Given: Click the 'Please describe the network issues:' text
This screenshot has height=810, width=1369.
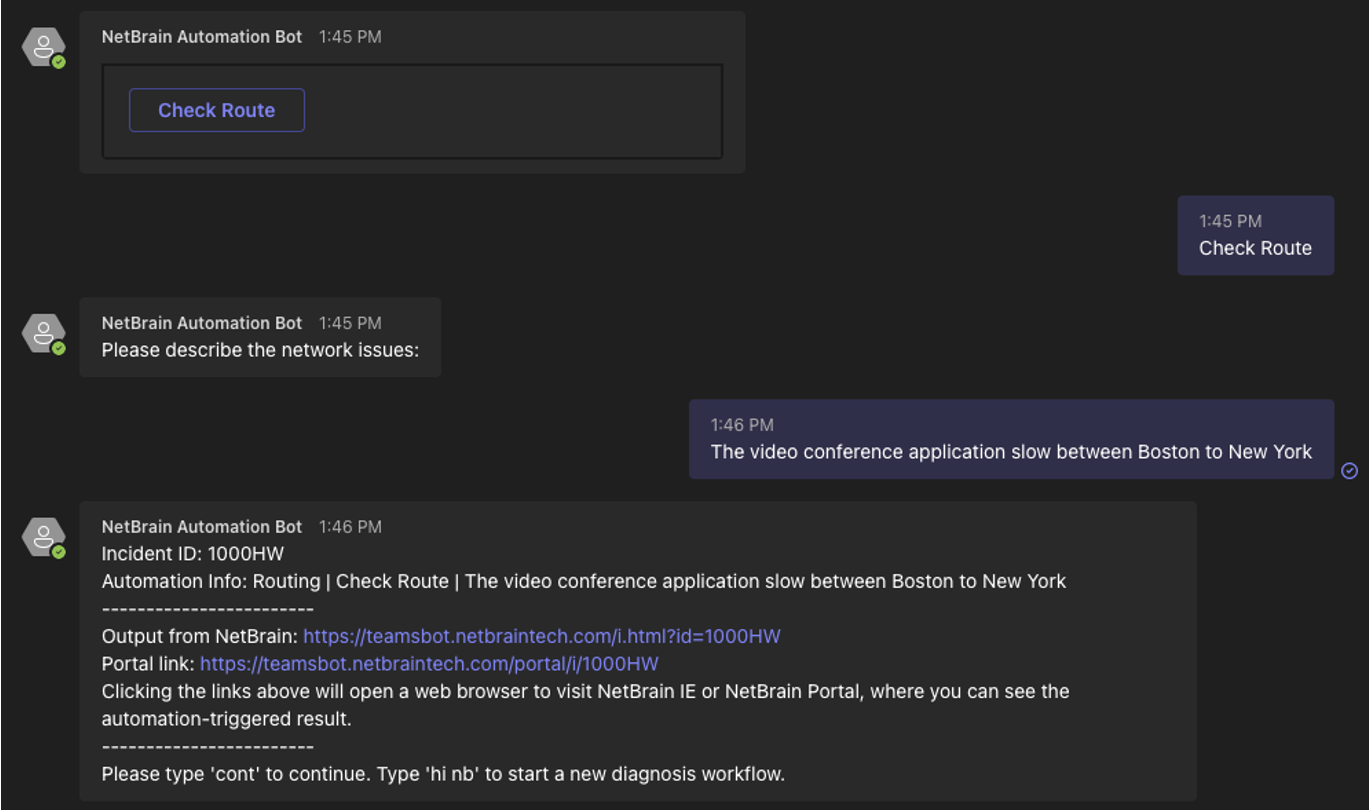Looking at the screenshot, I should pos(260,351).
